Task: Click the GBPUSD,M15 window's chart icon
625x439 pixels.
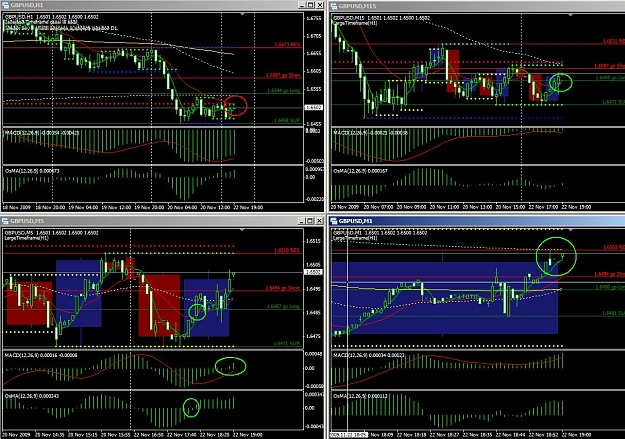Action: click(334, 6)
